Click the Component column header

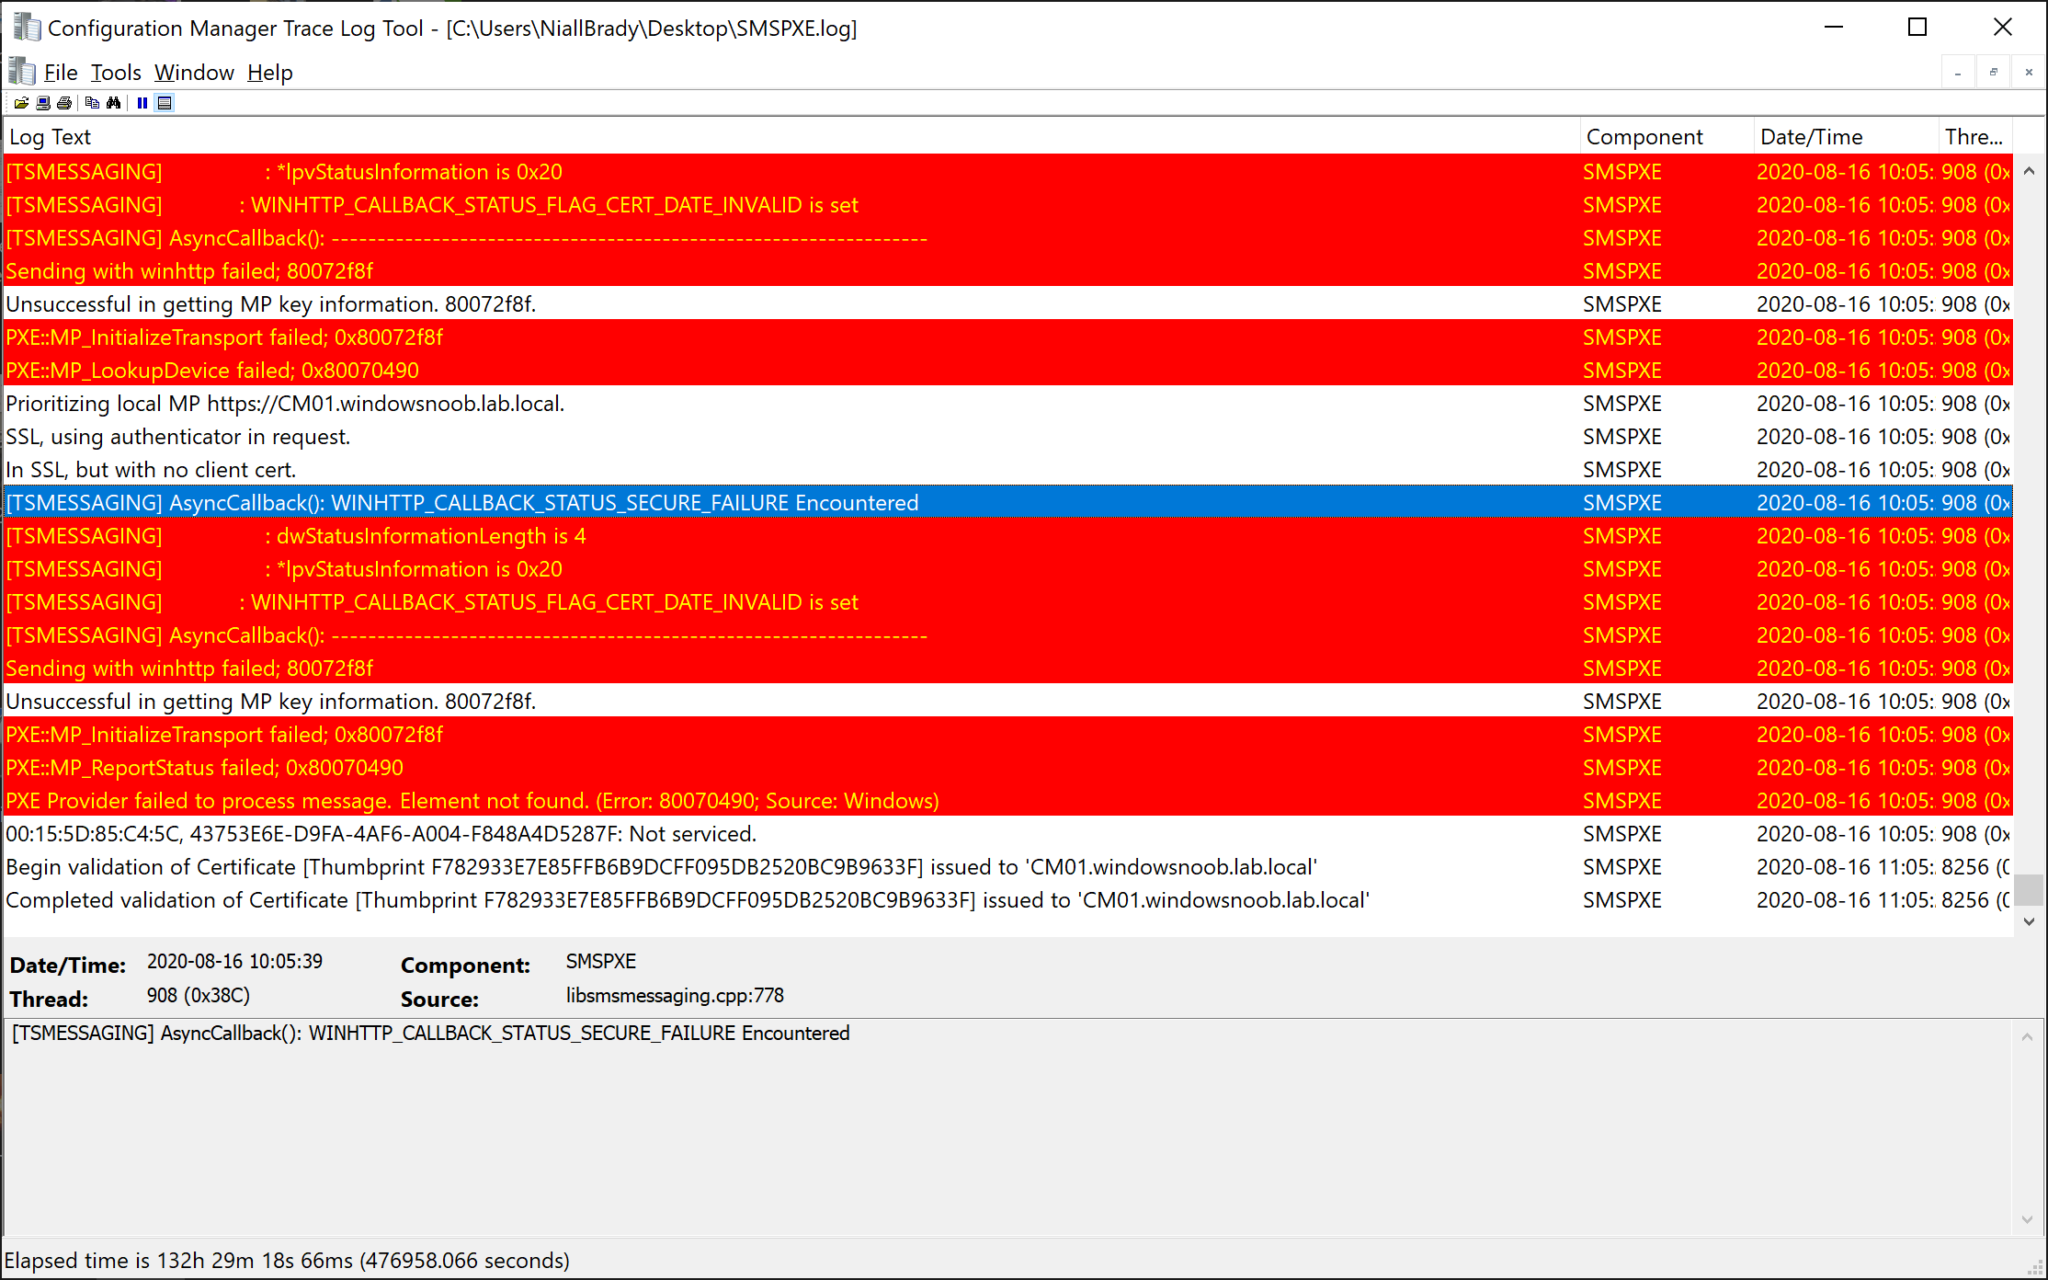click(1644, 137)
